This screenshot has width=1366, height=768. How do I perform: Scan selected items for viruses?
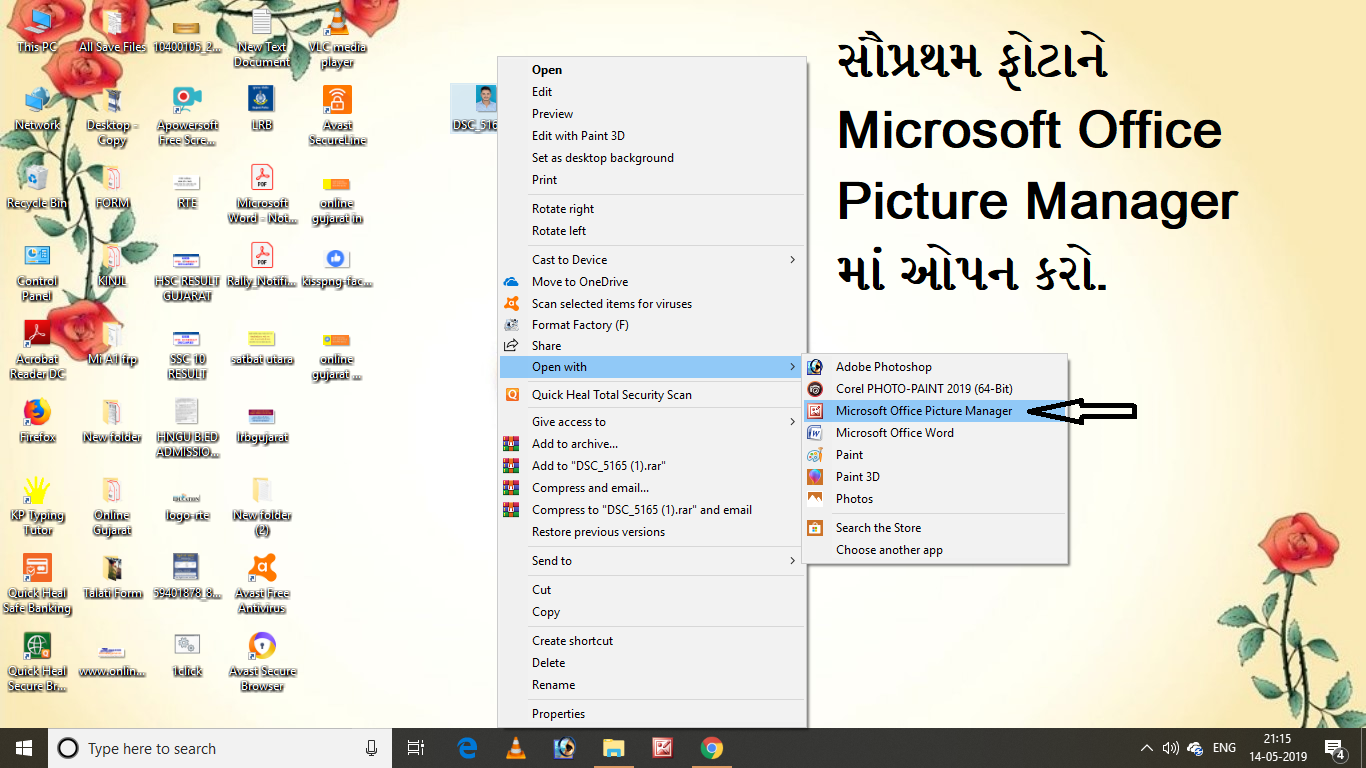tap(611, 303)
